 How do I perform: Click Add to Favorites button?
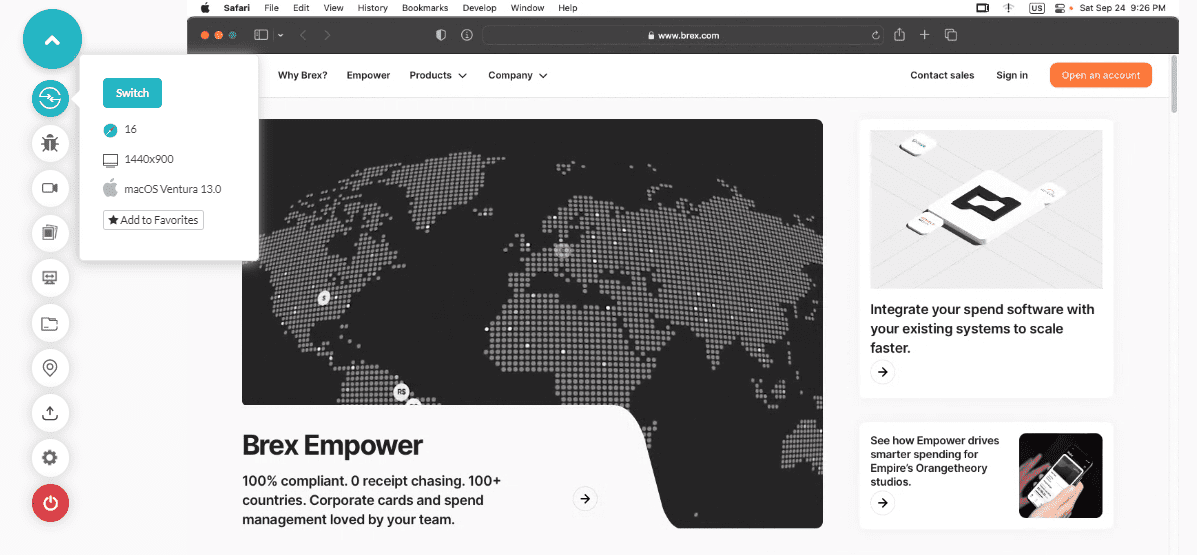153,220
